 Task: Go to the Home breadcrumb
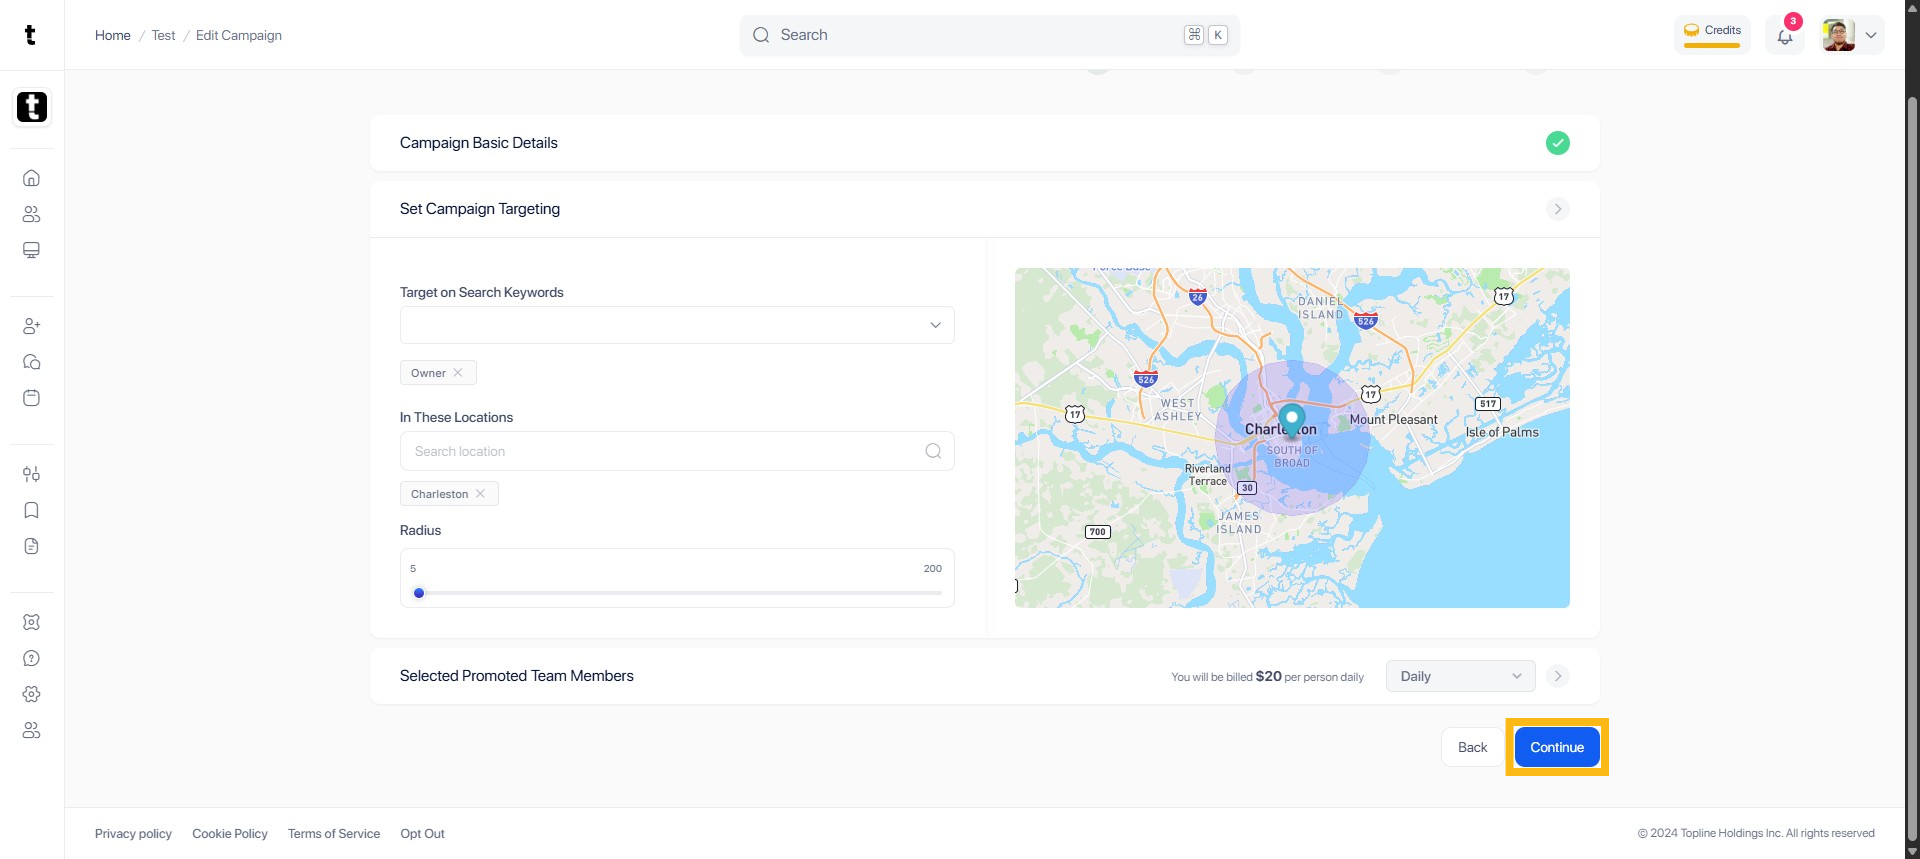(113, 35)
